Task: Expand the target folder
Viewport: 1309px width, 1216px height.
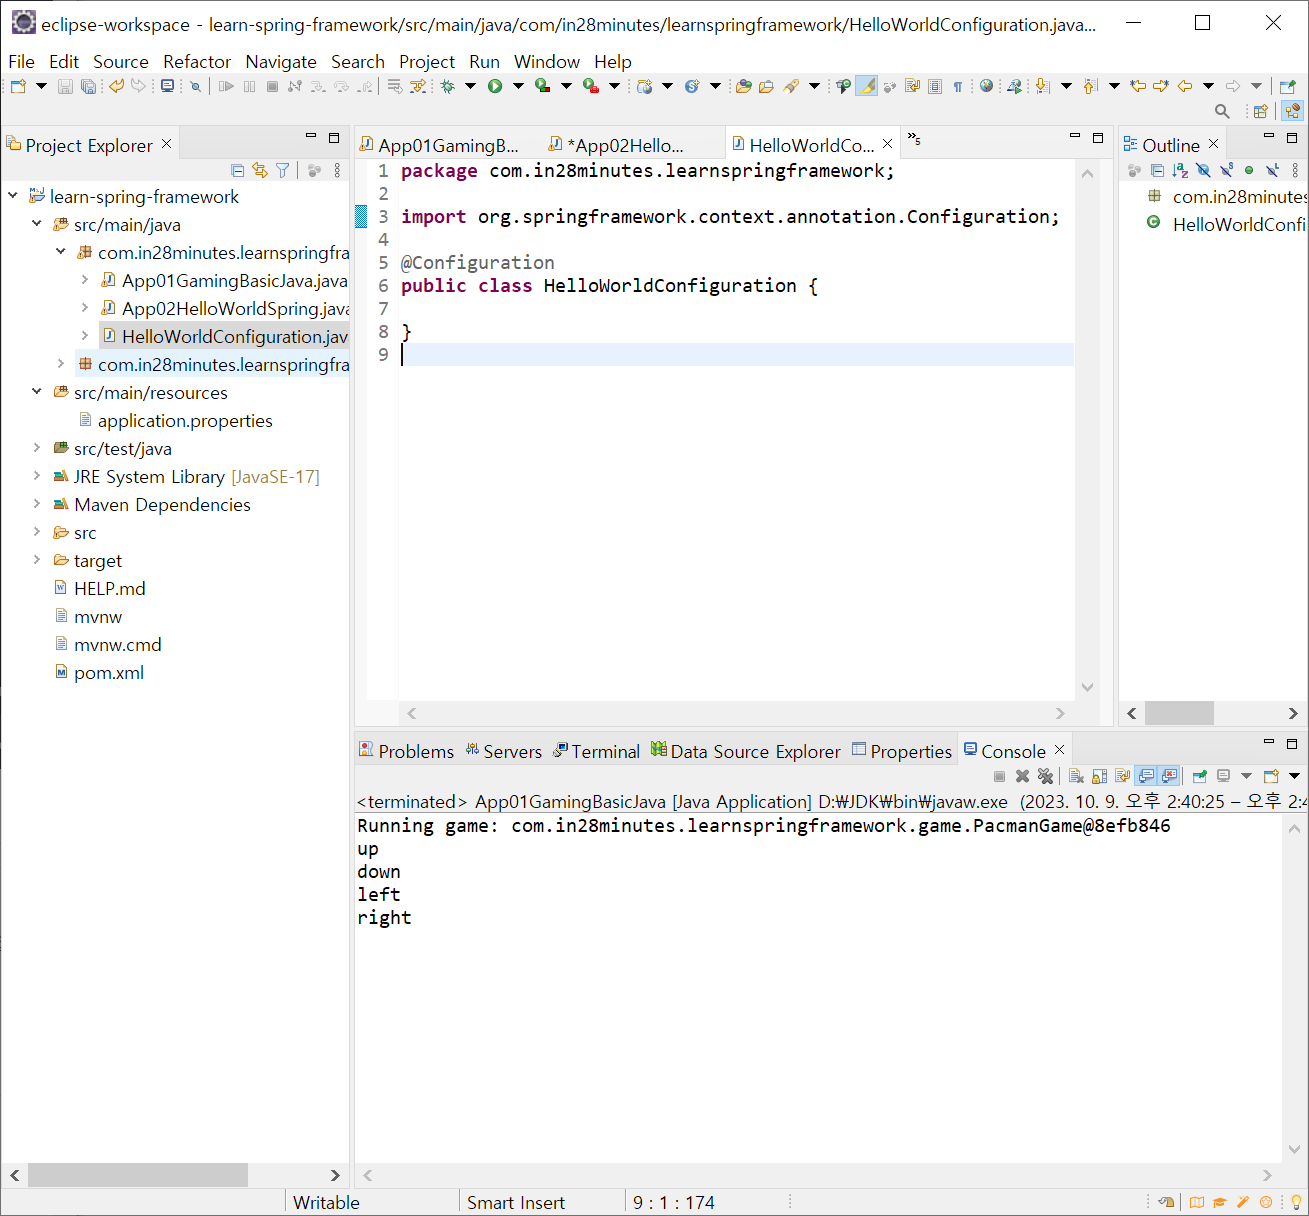Action: [37, 560]
